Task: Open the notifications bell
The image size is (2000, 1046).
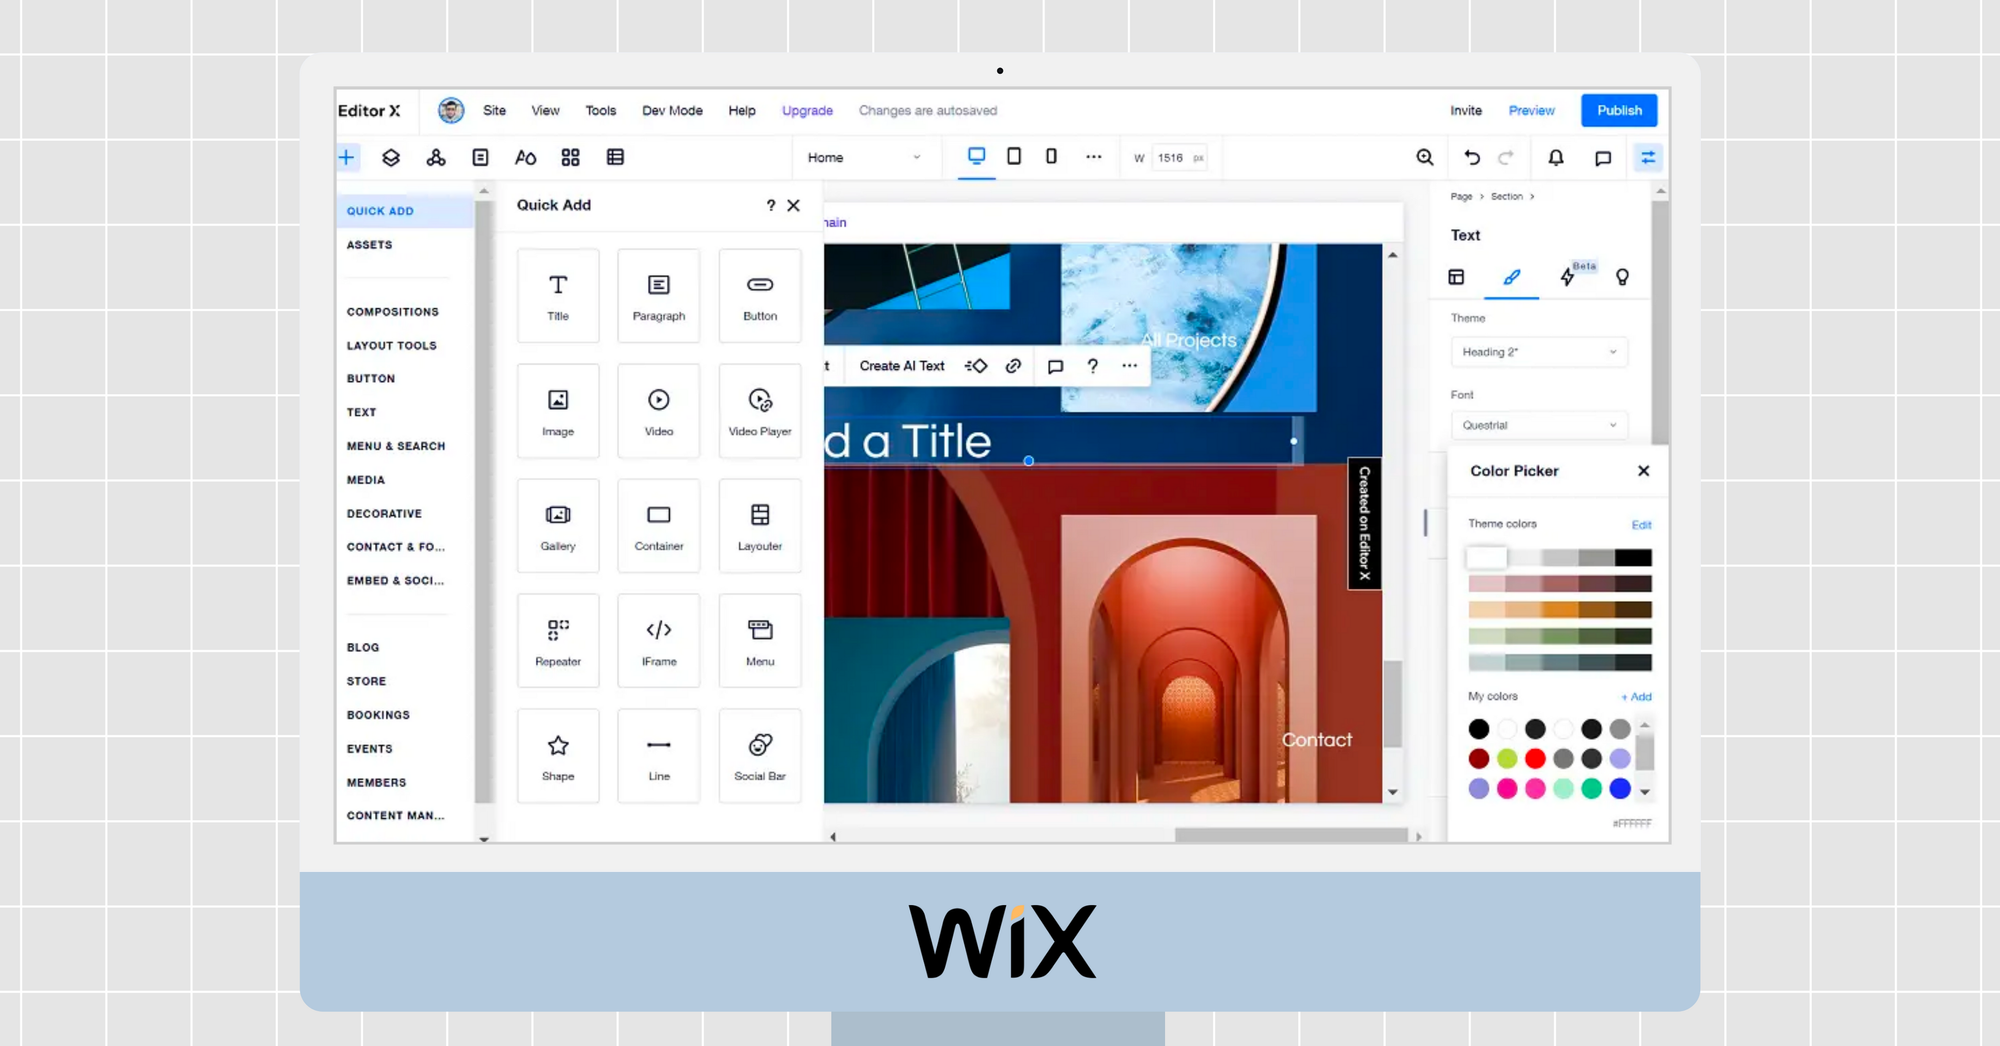Action: pos(1556,157)
